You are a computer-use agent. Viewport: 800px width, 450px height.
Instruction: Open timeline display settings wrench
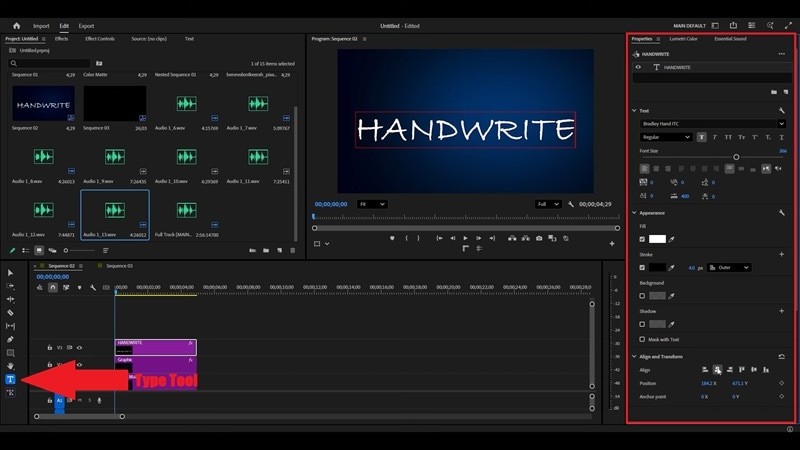(93, 288)
